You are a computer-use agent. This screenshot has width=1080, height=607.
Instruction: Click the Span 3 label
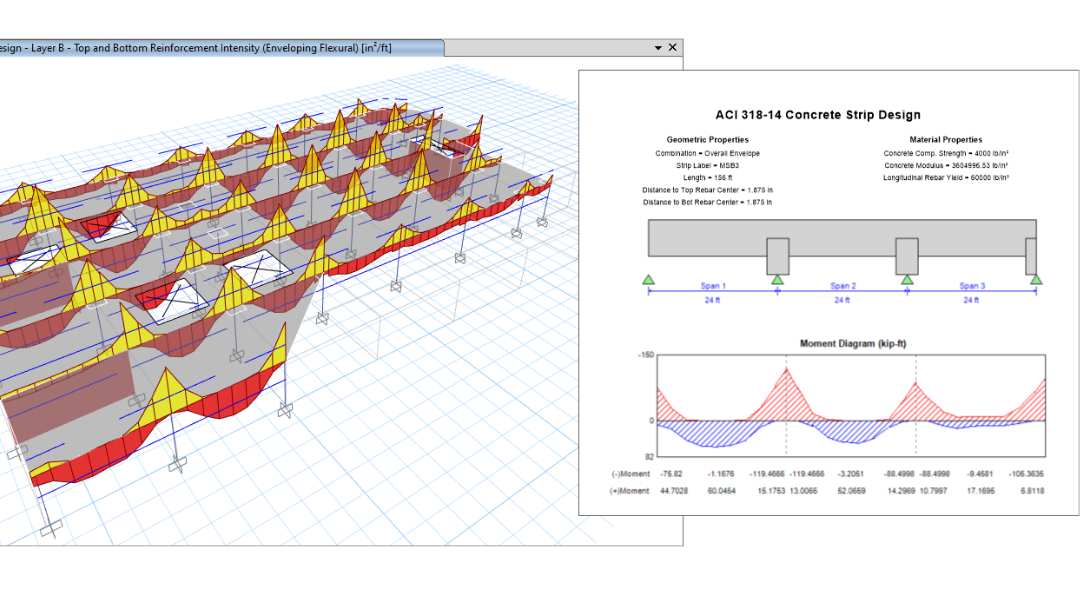tap(972, 286)
